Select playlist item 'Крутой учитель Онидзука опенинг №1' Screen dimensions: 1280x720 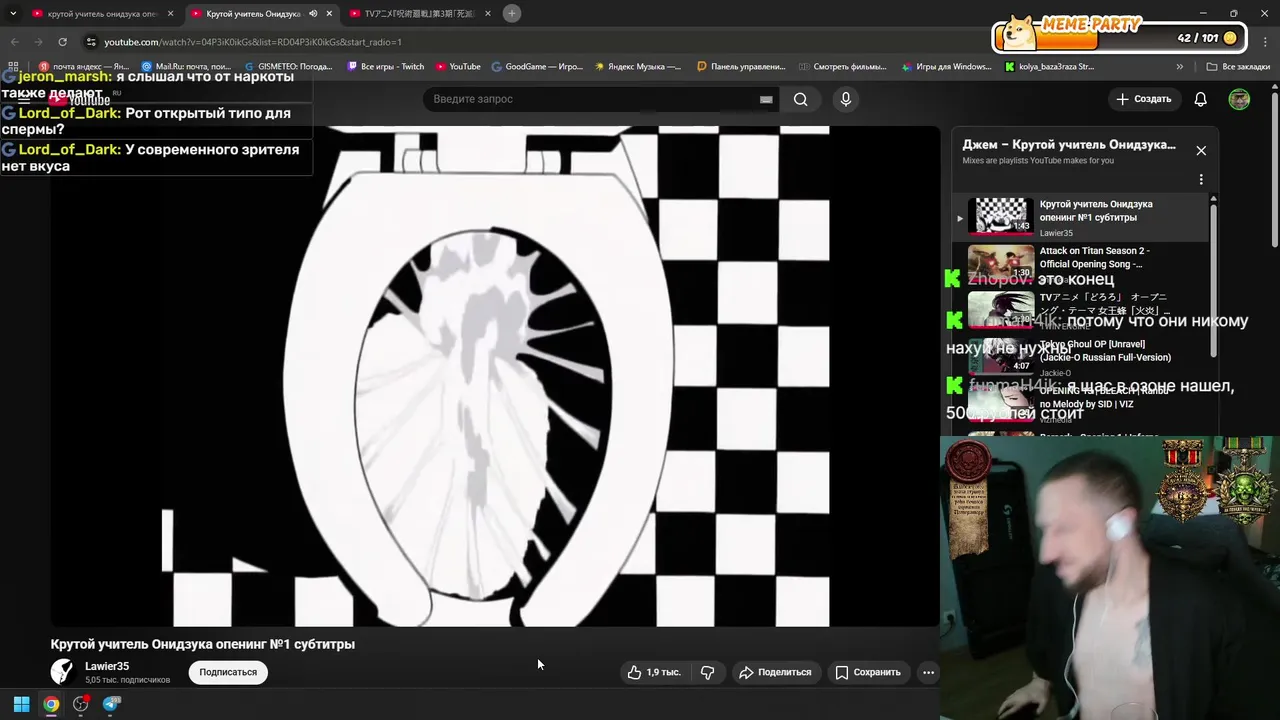(x=1082, y=216)
